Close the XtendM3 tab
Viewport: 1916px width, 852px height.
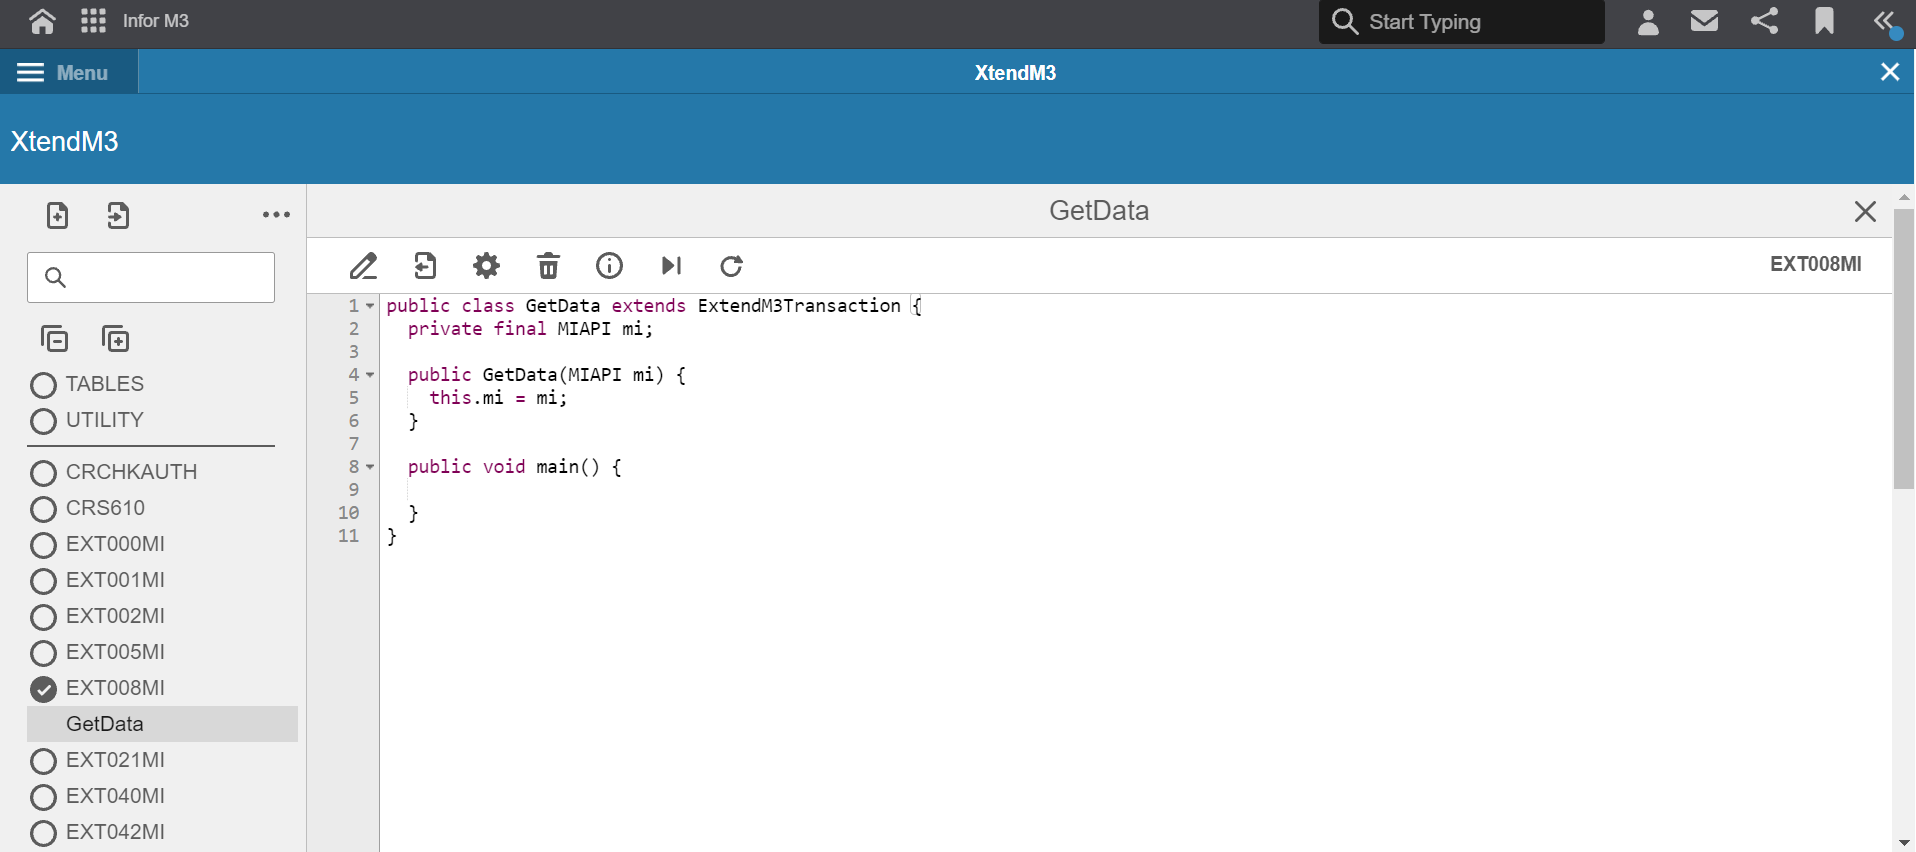point(1890,72)
